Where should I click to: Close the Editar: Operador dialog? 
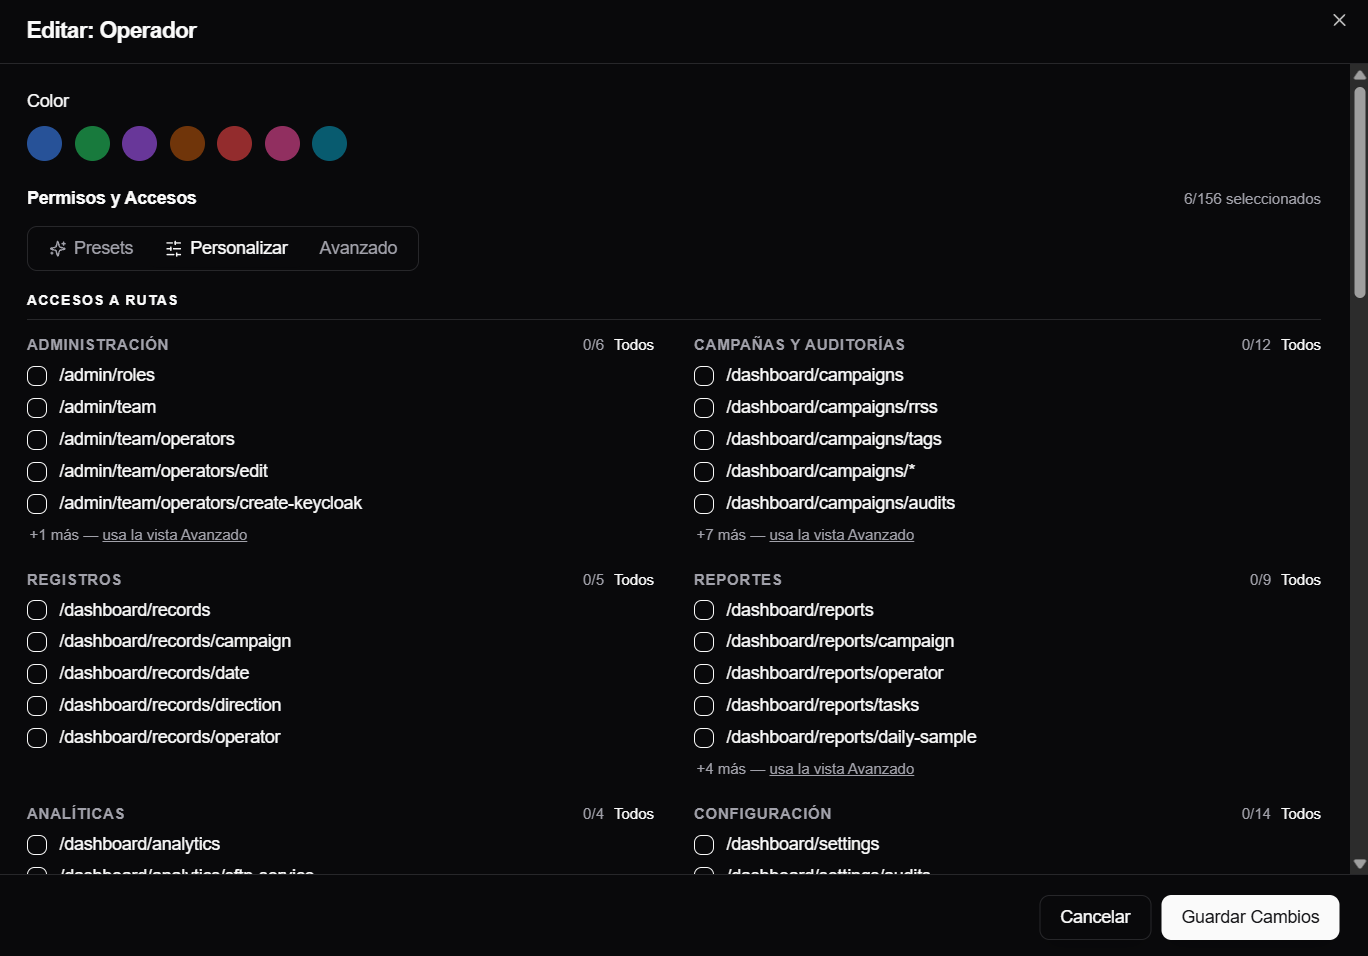pos(1339,20)
